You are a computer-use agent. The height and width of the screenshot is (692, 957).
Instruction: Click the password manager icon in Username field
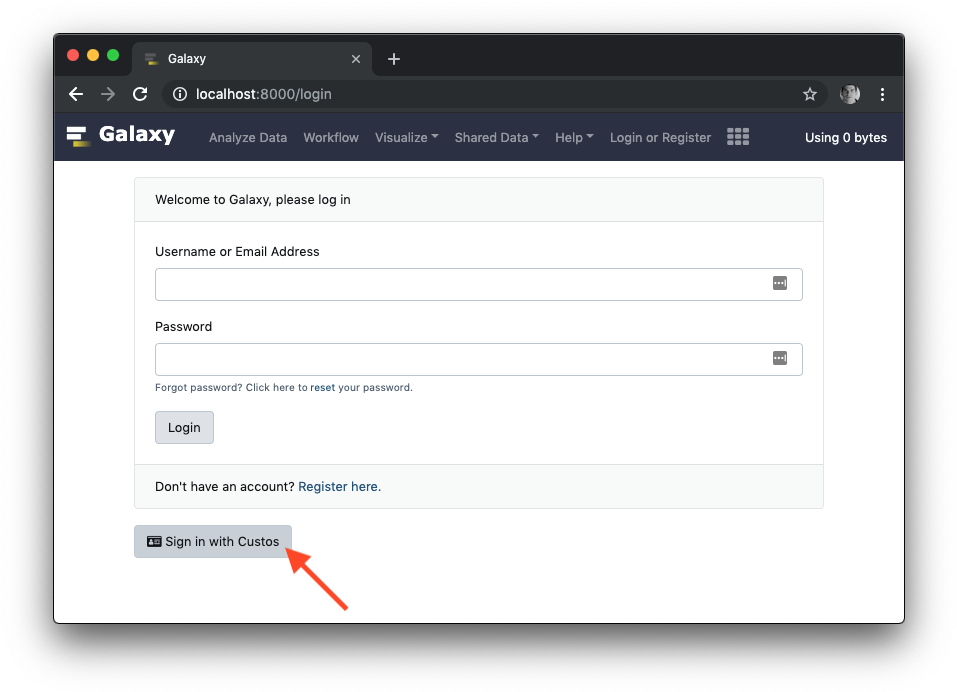[x=779, y=283]
